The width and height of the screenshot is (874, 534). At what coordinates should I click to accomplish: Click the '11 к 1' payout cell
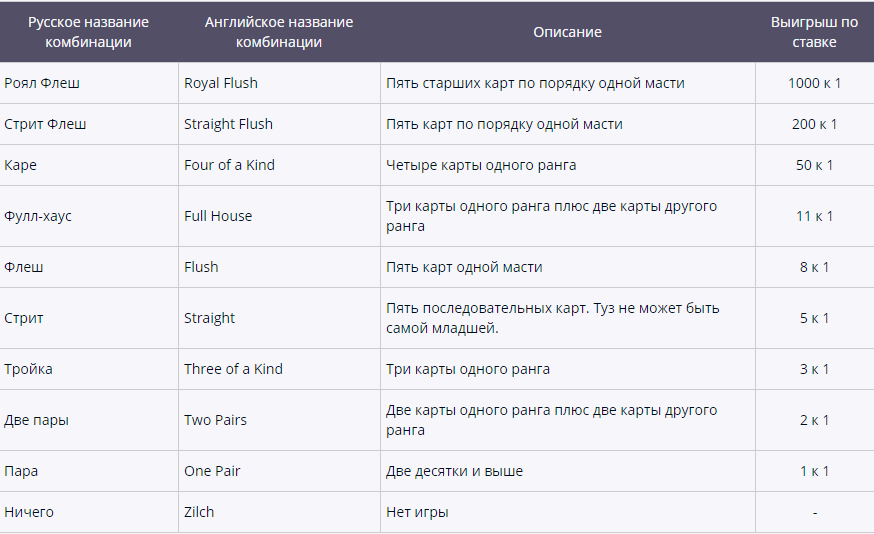pyautogui.click(x=814, y=216)
